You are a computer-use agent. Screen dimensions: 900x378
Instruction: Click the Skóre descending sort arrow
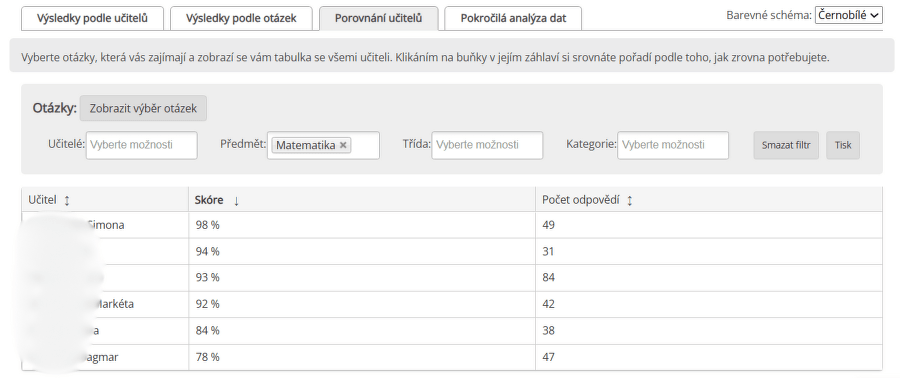coord(236,200)
